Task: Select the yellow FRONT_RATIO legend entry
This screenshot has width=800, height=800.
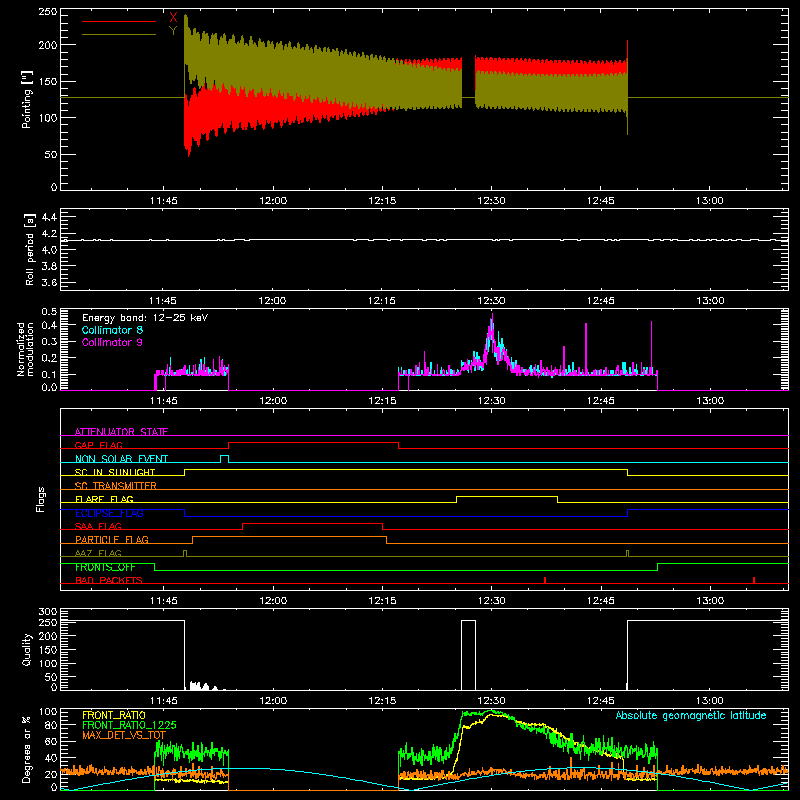Action: point(114,715)
